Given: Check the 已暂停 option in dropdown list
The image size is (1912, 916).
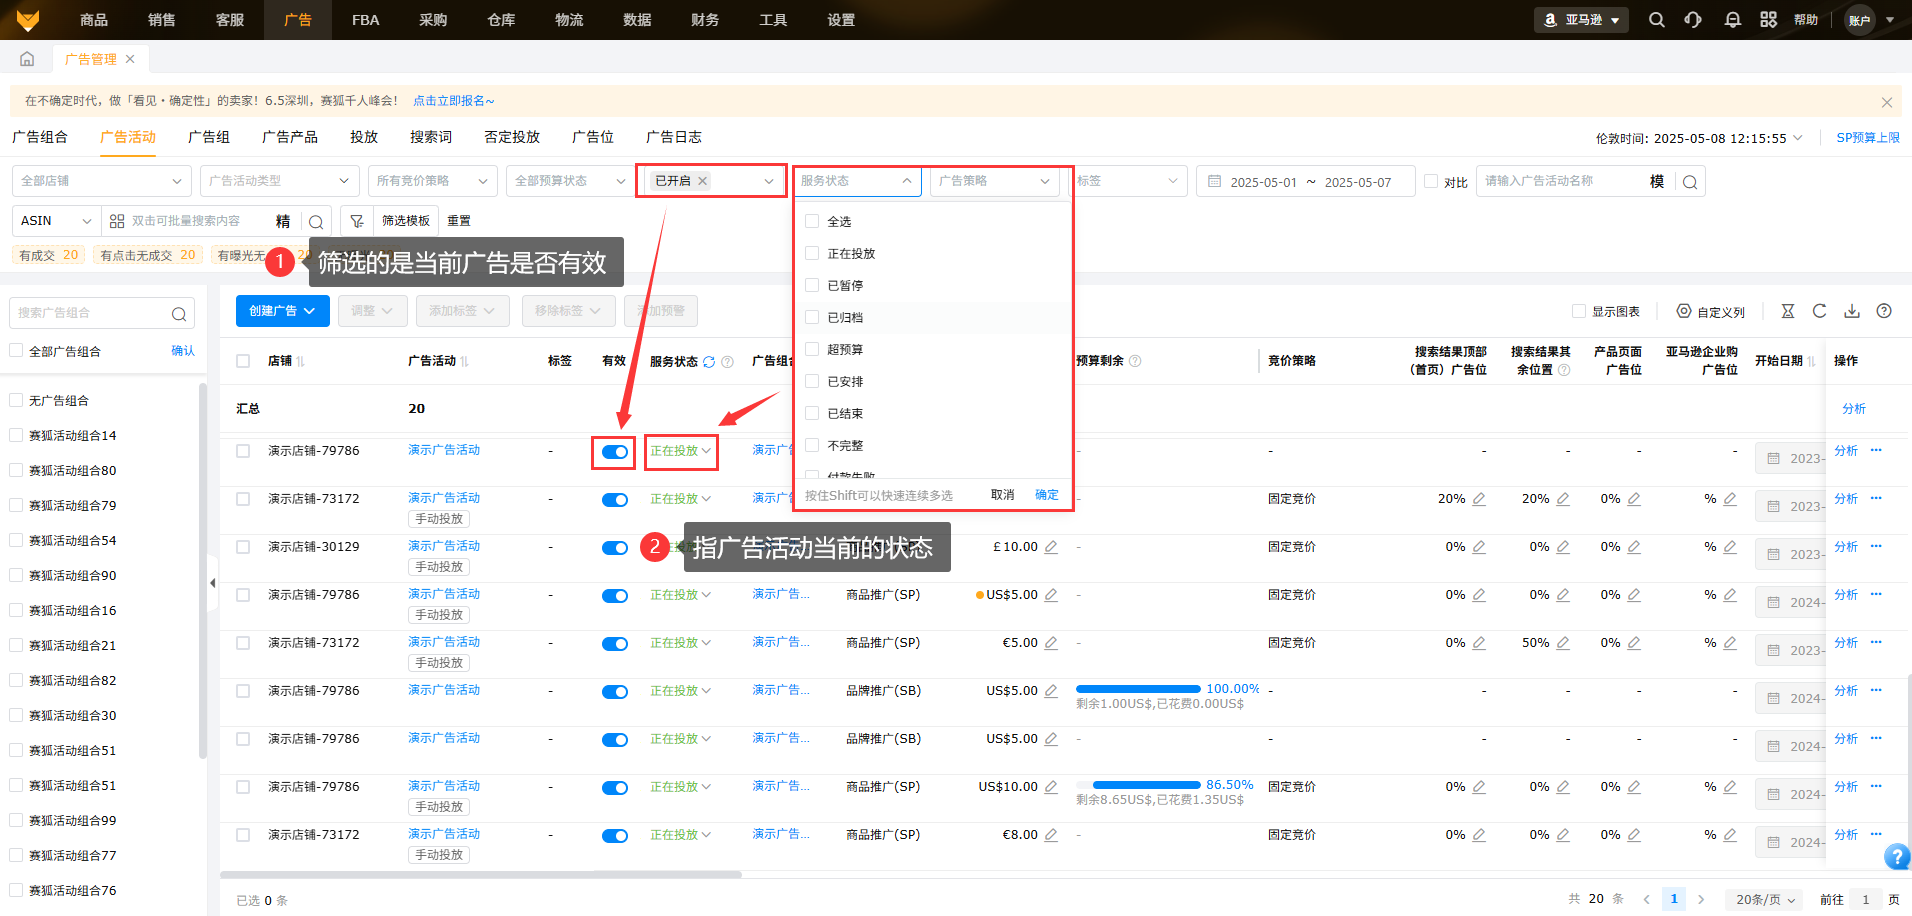Looking at the screenshot, I should (812, 285).
